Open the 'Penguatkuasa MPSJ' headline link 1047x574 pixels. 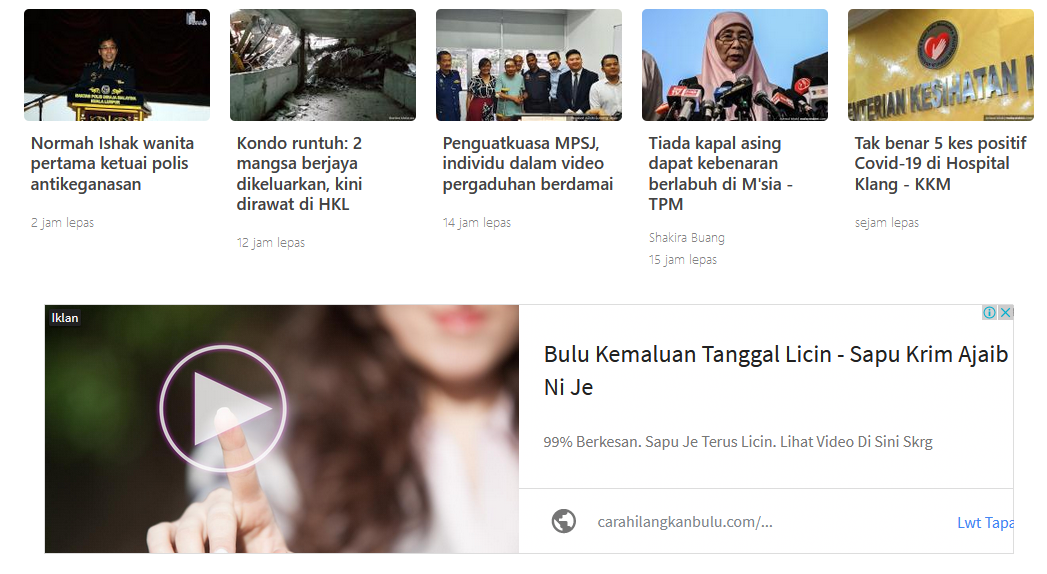(x=528, y=164)
